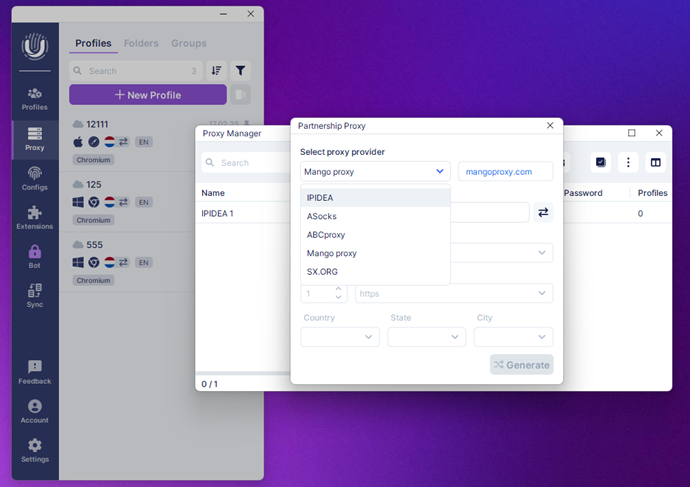Click the New Profile button

tap(148, 95)
